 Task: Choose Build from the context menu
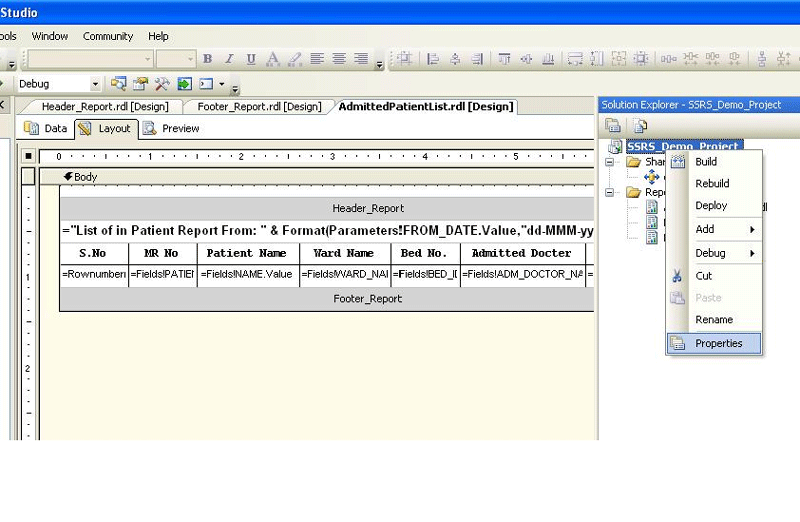coord(714,162)
